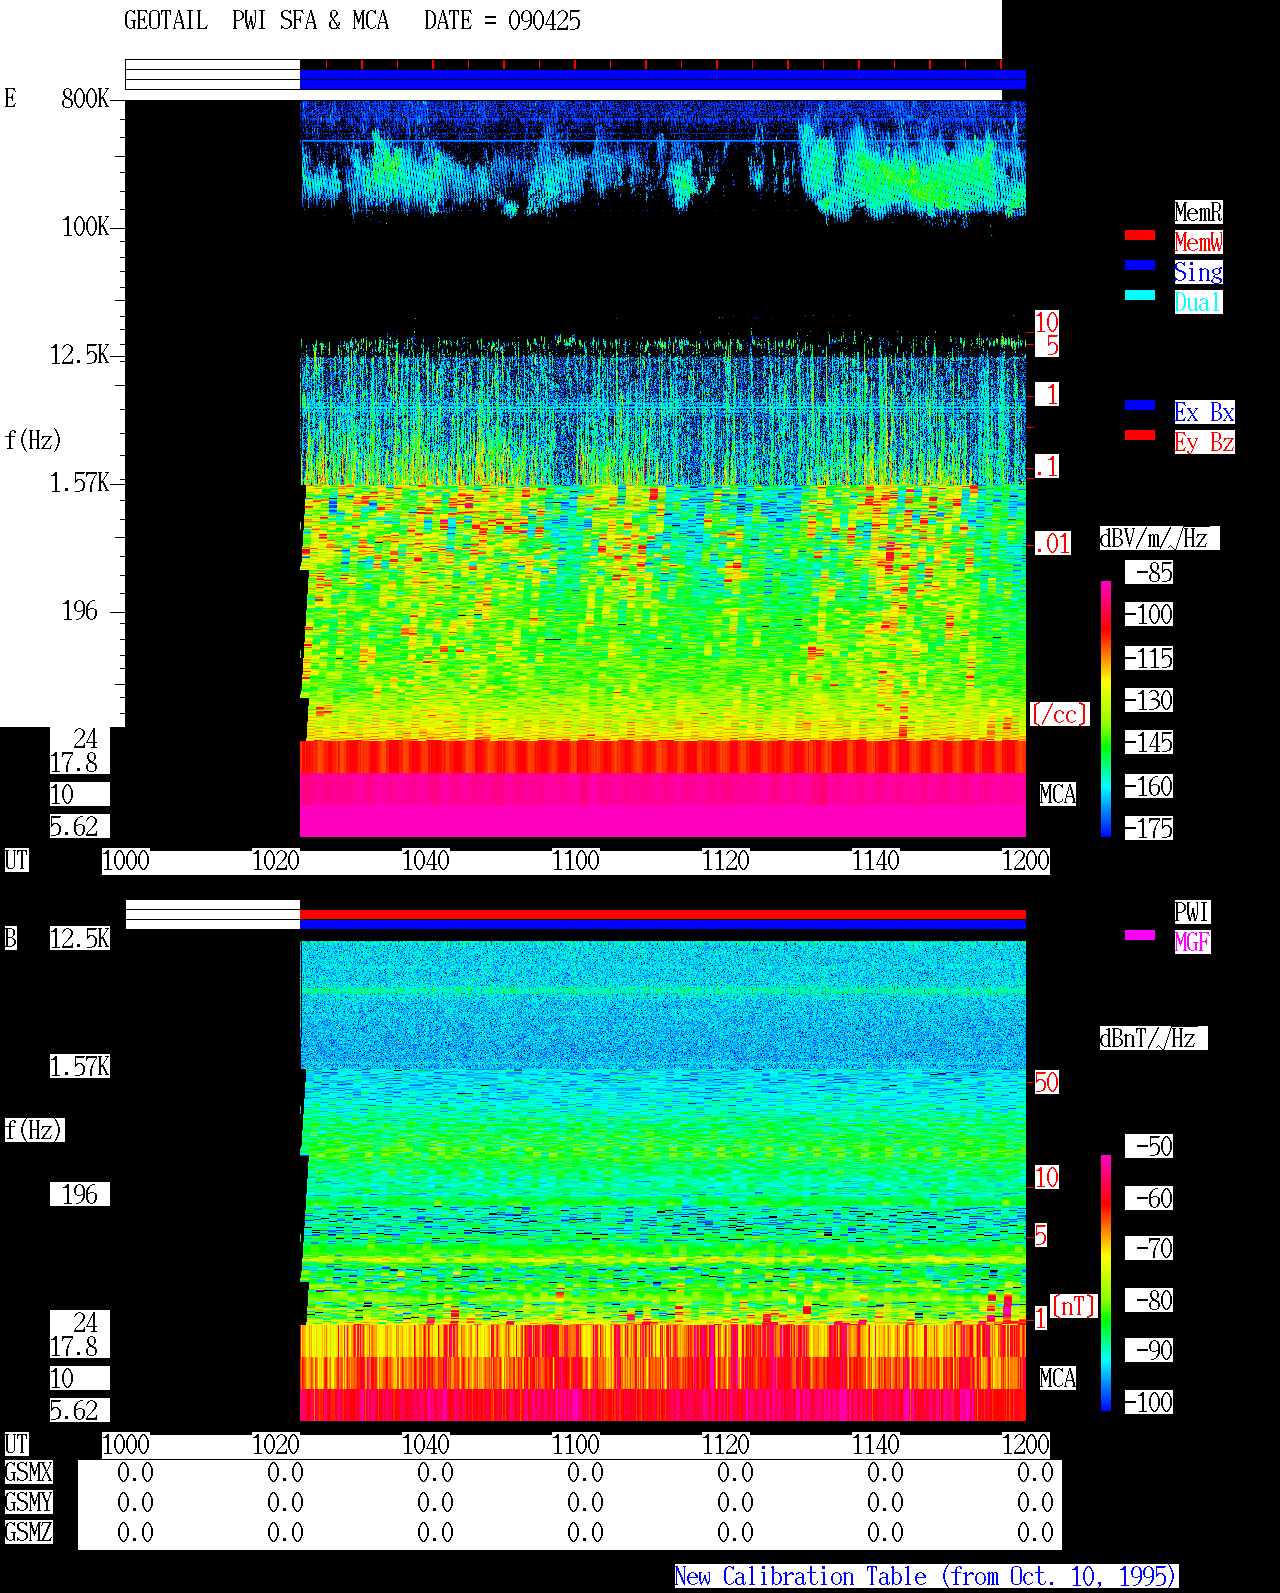1280x1593 pixels.
Task: Click the red 50 nT scale label
Action: [1047, 1082]
